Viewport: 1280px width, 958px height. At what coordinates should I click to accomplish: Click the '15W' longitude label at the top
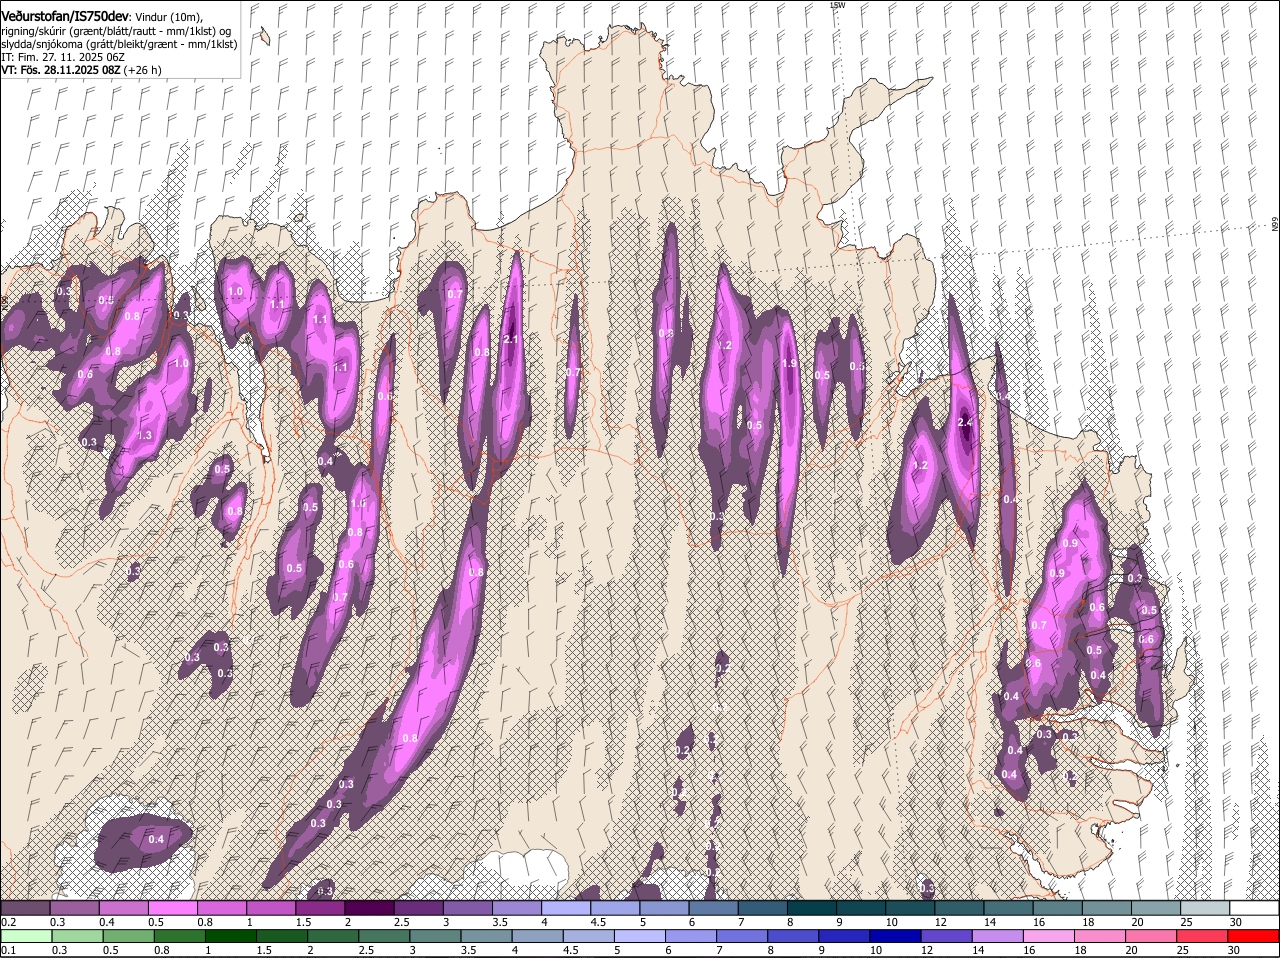pos(838,5)
